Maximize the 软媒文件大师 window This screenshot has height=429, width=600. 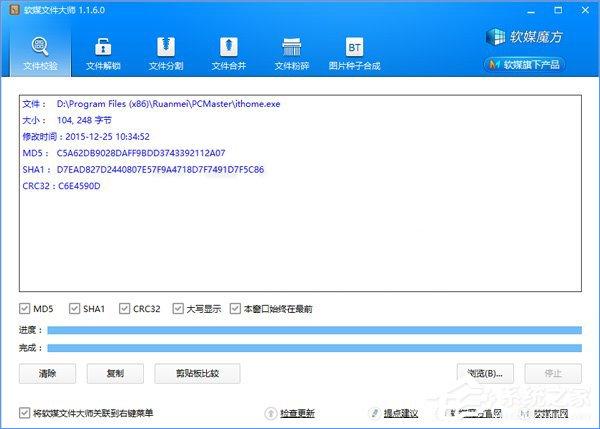click(x=558, y=10)
